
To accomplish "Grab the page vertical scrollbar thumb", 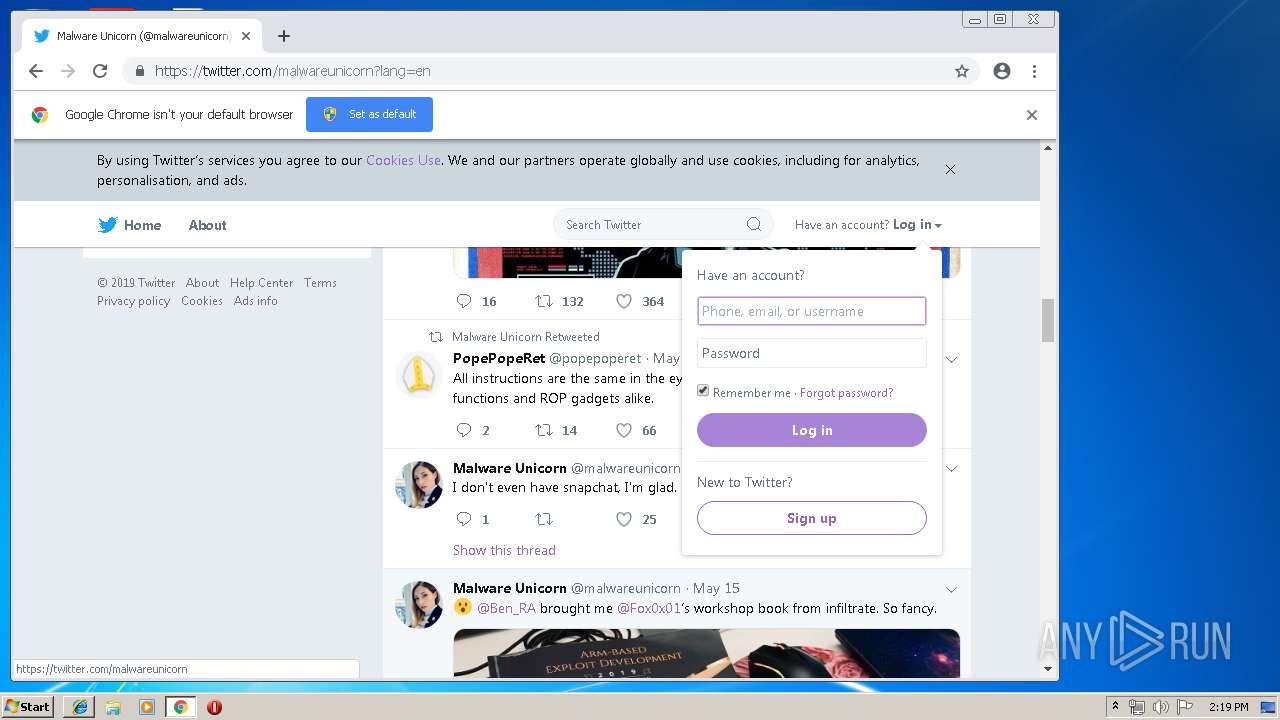I will tap(1048, 320).
